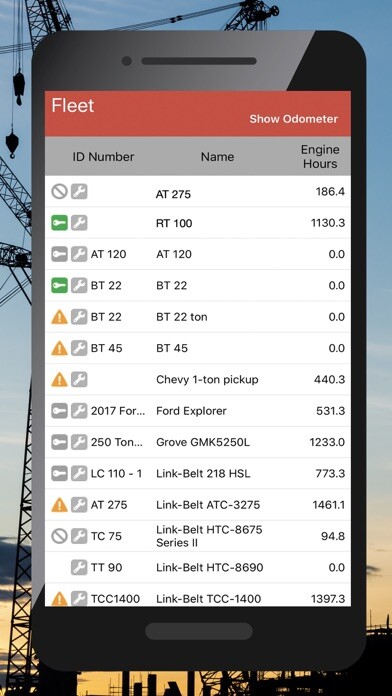Click wrench icon in RT 100 row
The height and width of the screenshot is (696, 392).
click(x=79, y=222)
